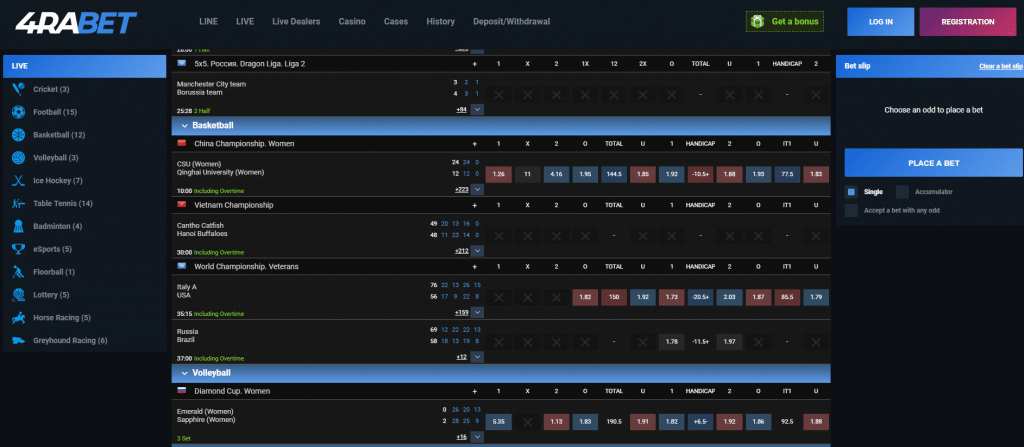The image size is (1024, 447).
Task: Expand more markets for CSU vs Qinghai match
Action: pos(477,189)
